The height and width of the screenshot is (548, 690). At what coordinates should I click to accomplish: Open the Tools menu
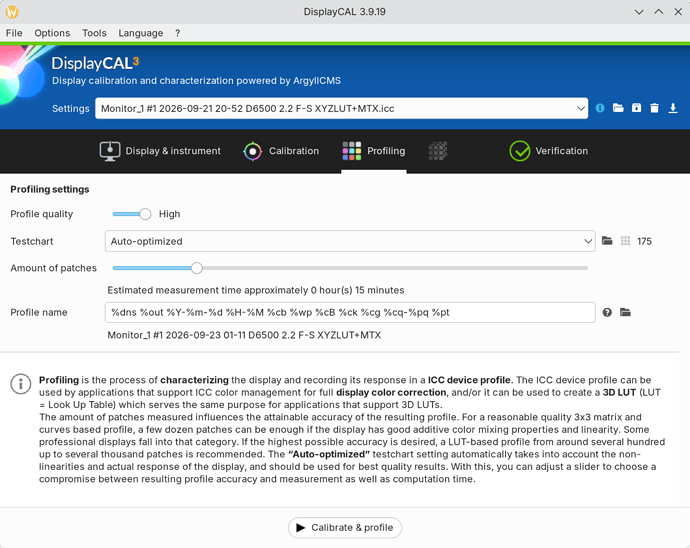[94, 33]
